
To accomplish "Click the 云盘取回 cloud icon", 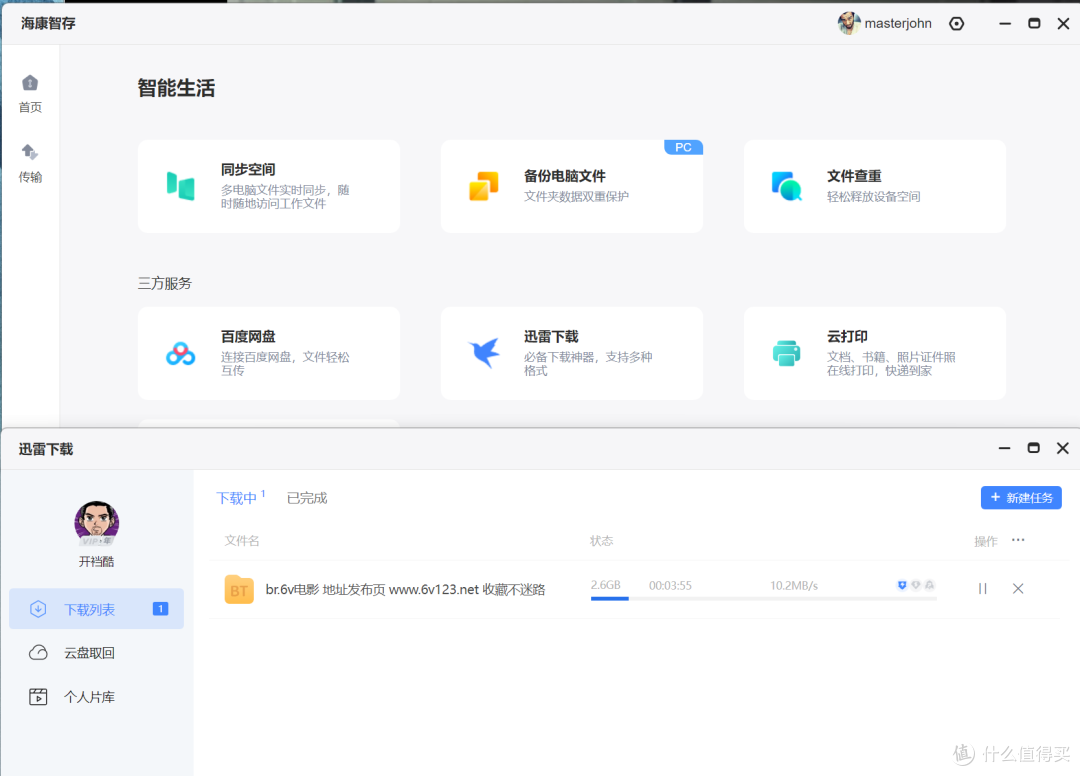I will pos(38,653).
